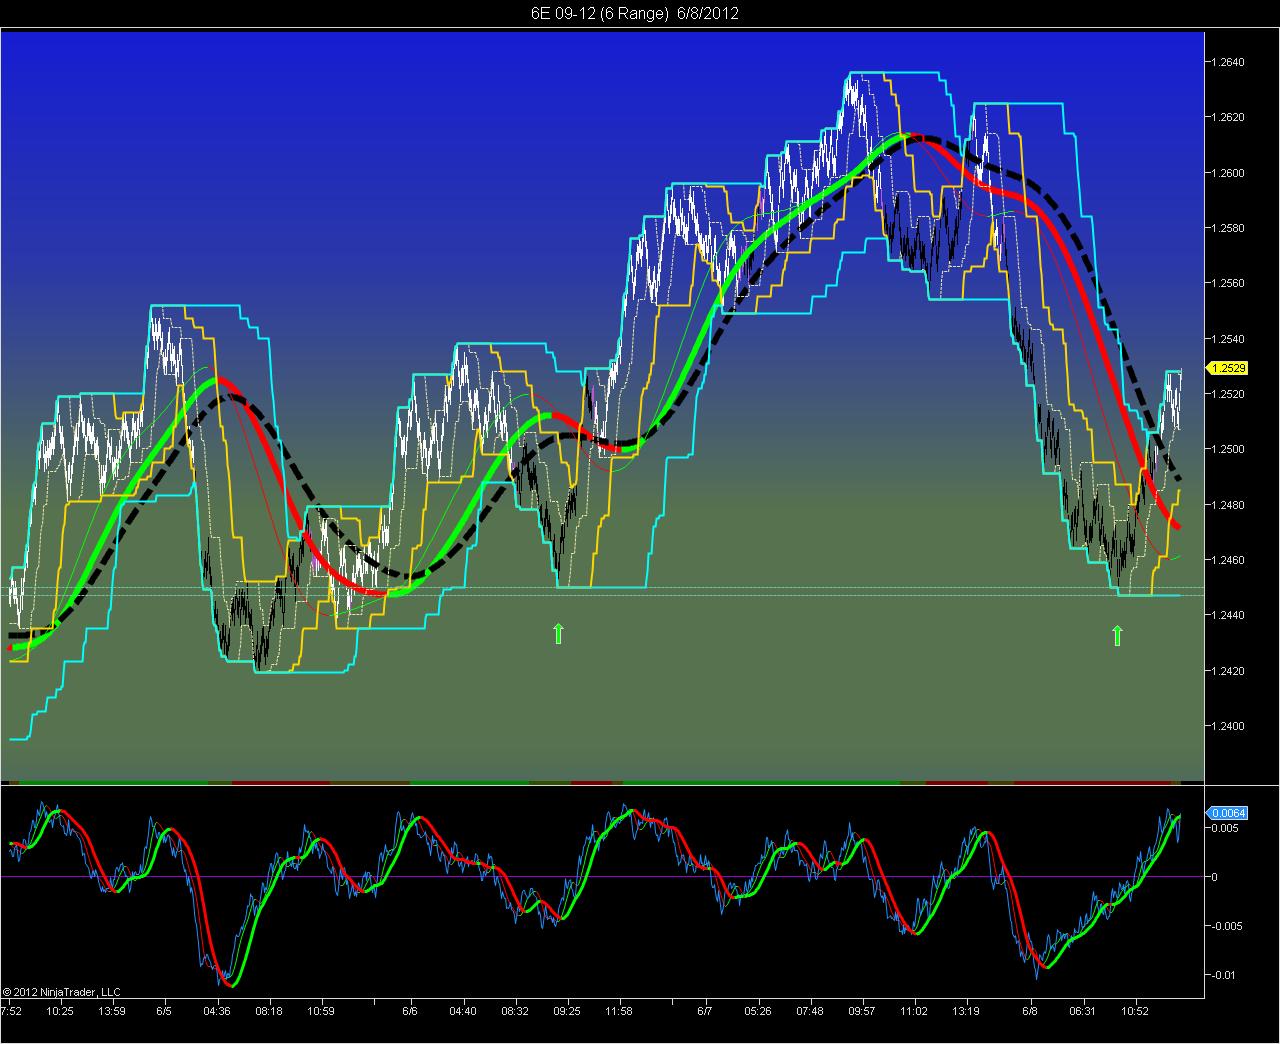Click the 11:58 time axis label

tap(619, 1011)
